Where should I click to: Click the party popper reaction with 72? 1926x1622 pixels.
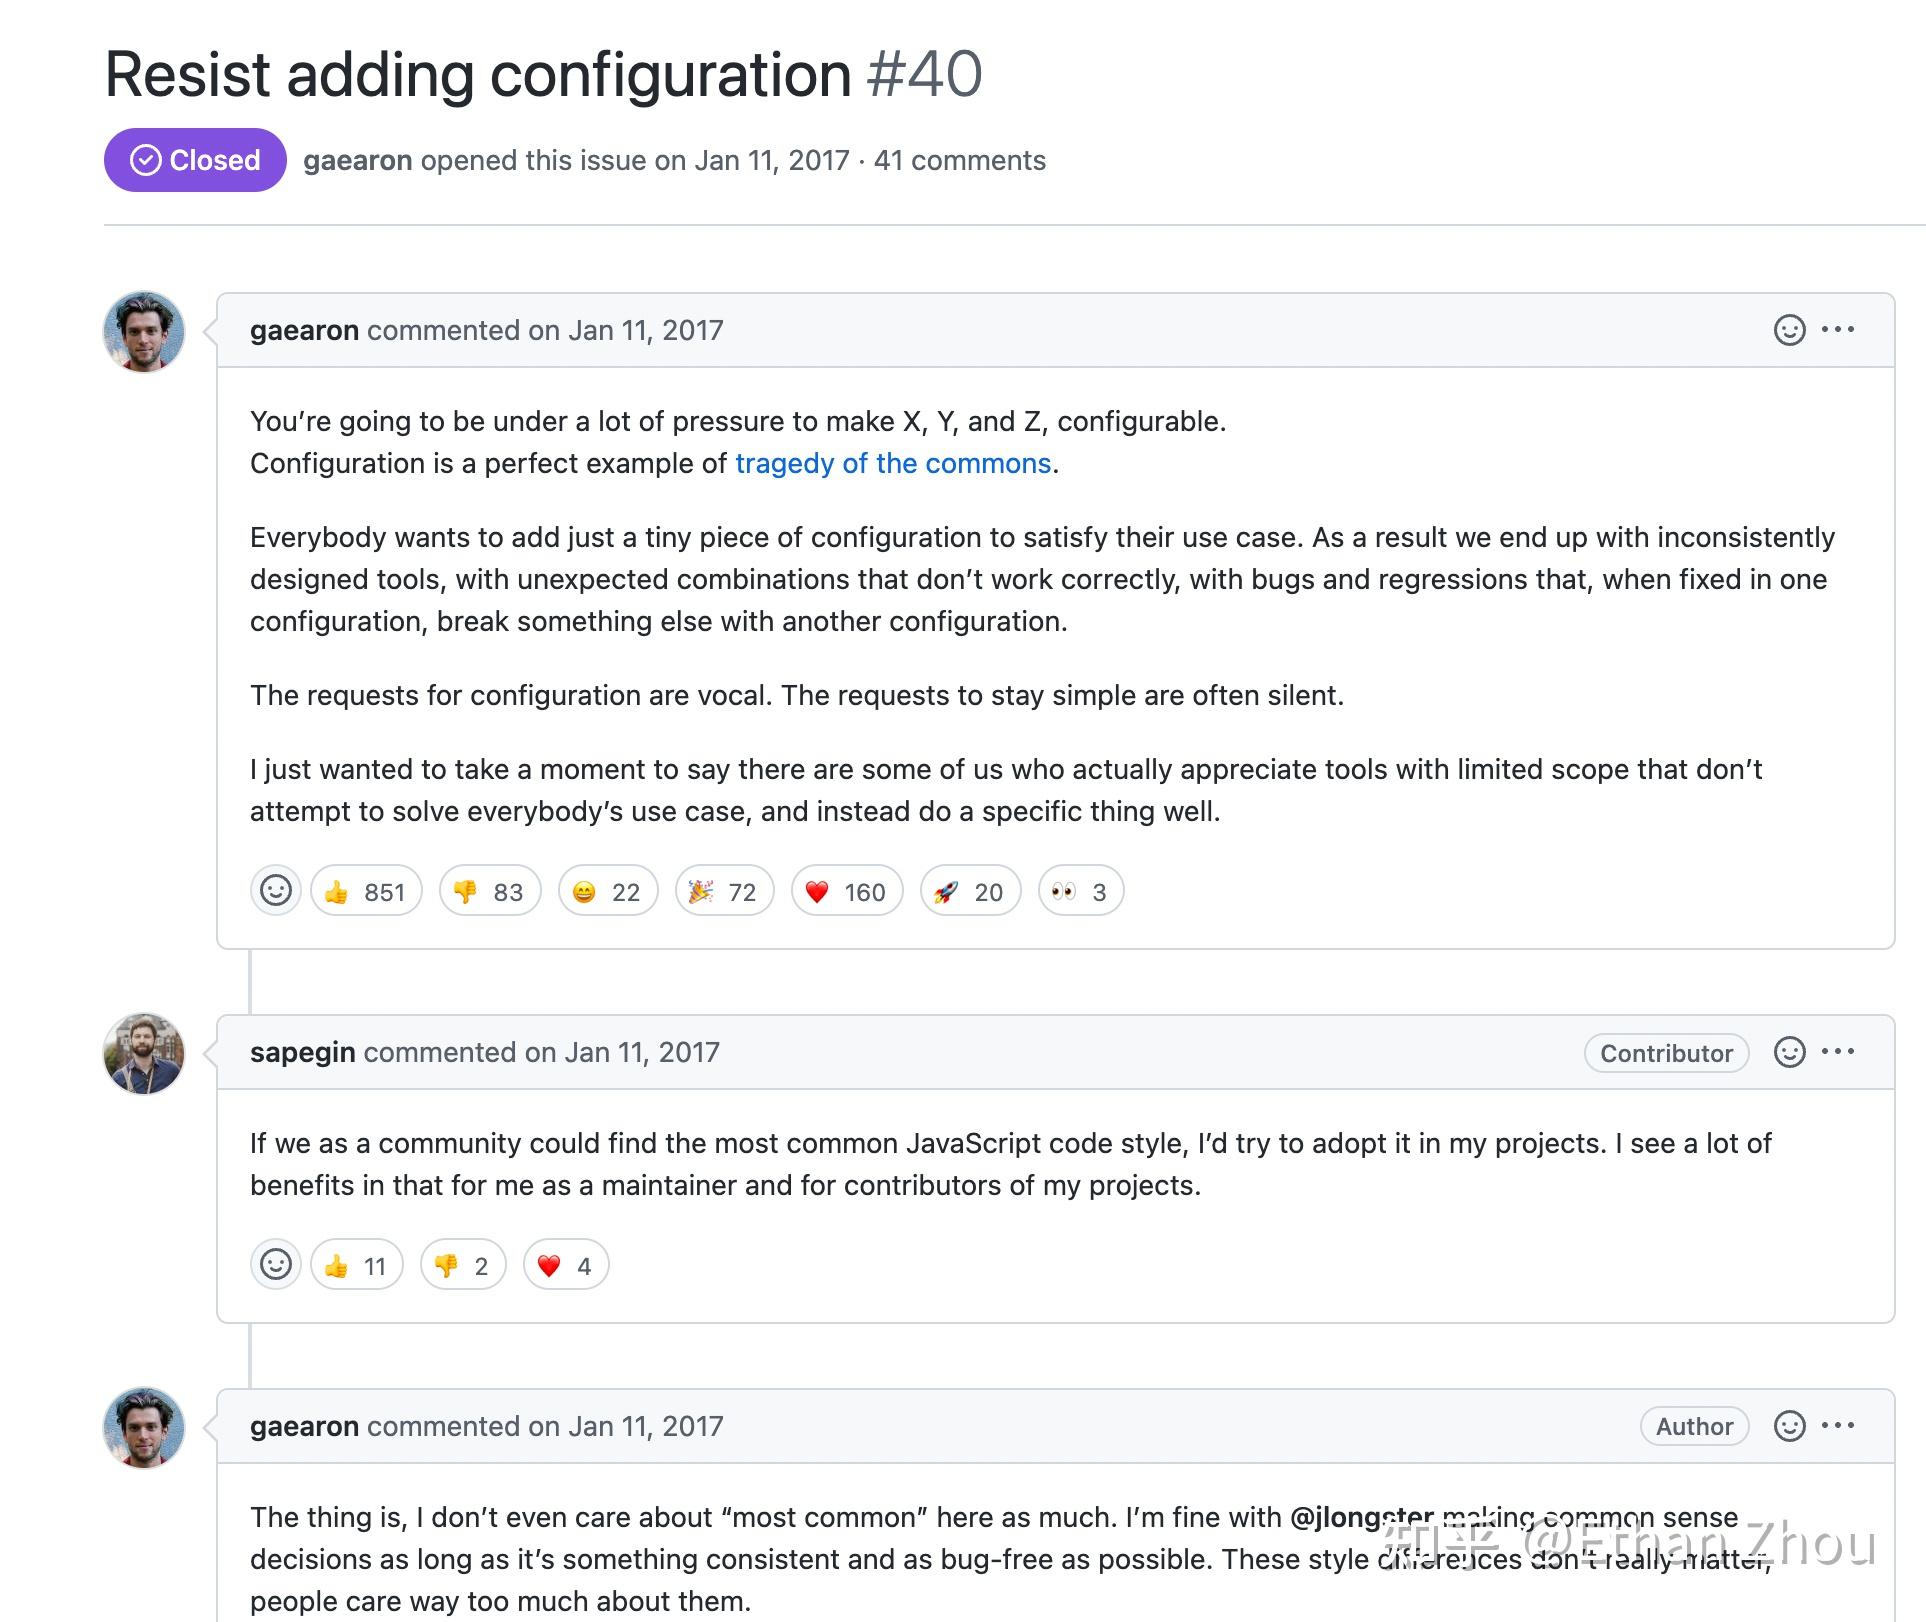724,891
